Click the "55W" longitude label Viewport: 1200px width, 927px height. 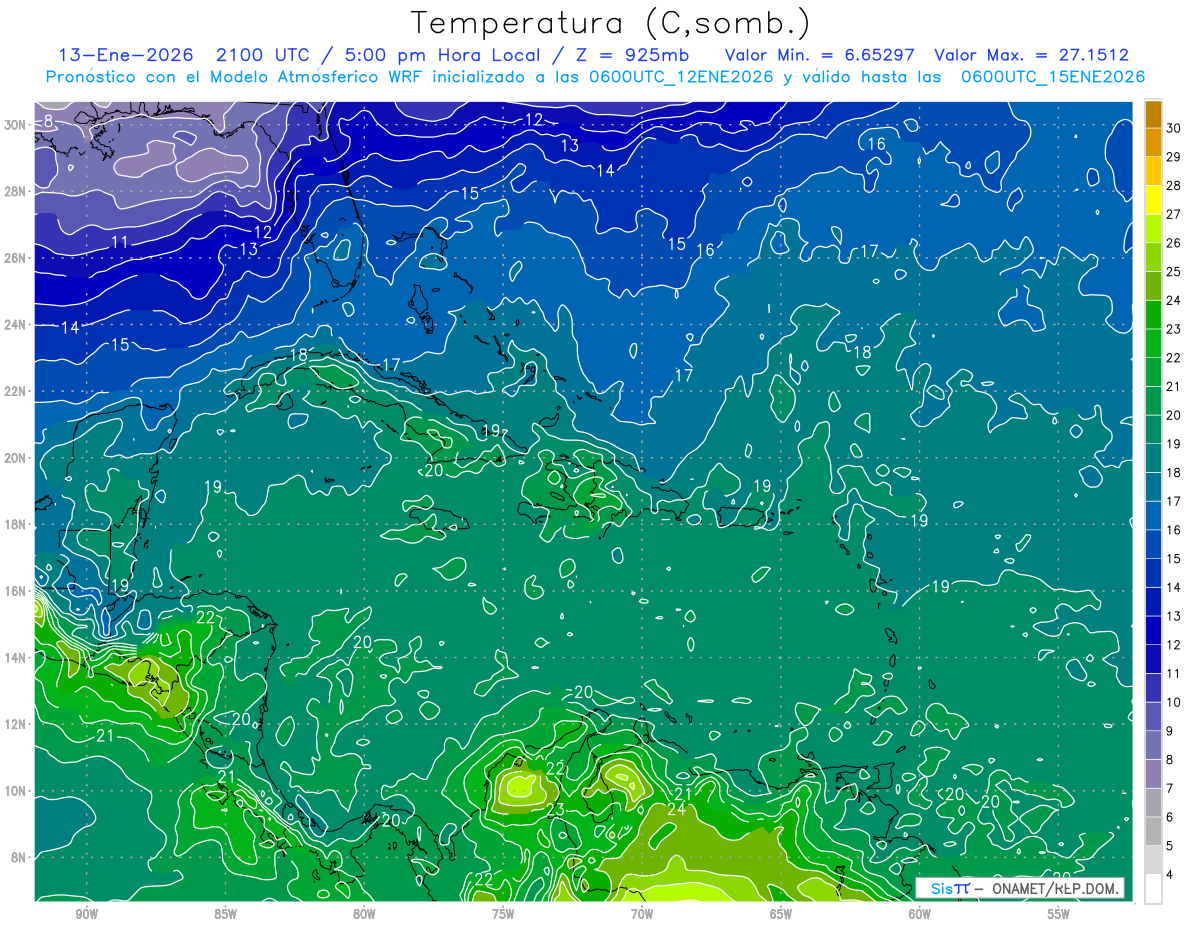coord(1059,914)
